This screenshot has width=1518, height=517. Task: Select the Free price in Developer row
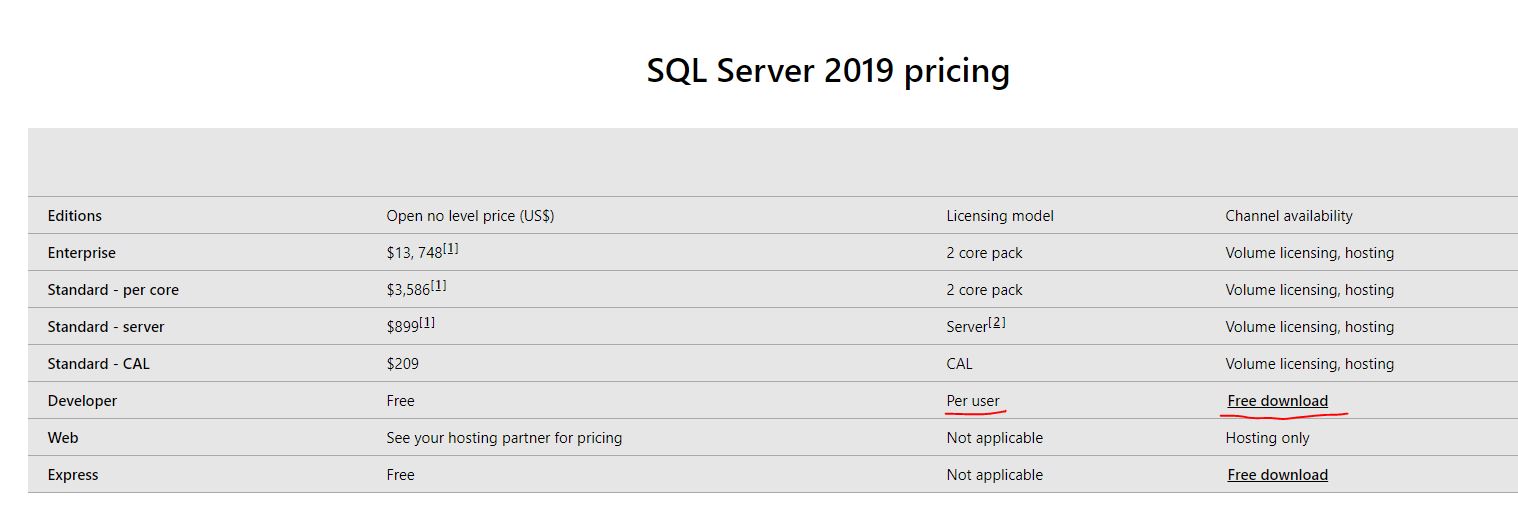pyautogui.click(x=400, y=401)
